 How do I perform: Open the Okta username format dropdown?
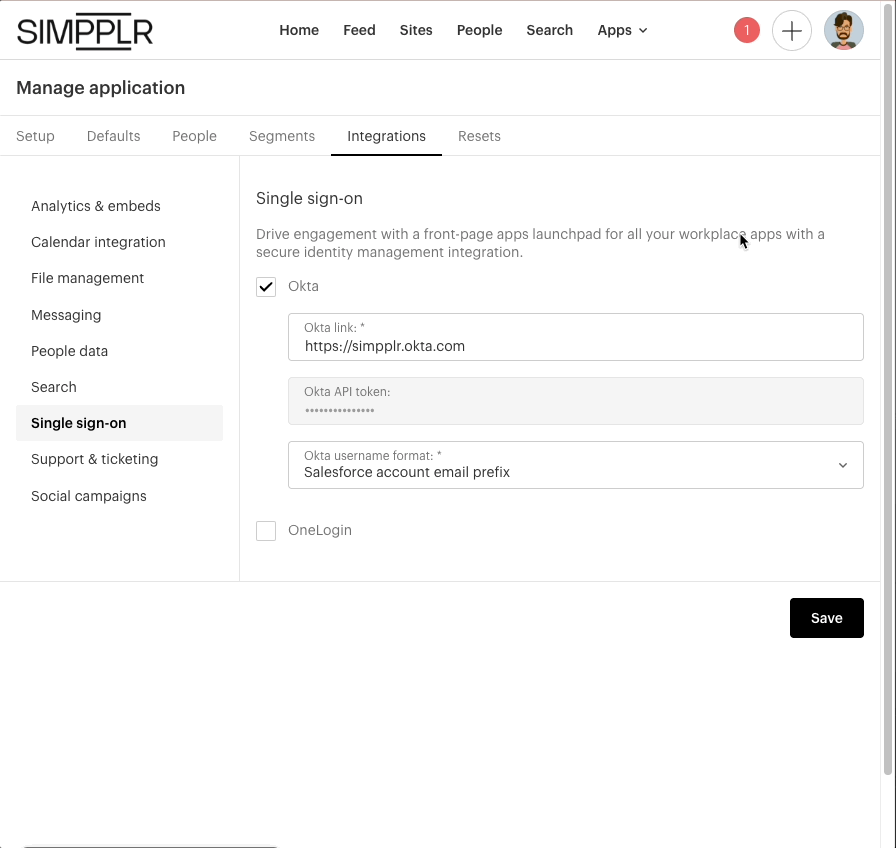pyautogui.click(x=575, y=465)
